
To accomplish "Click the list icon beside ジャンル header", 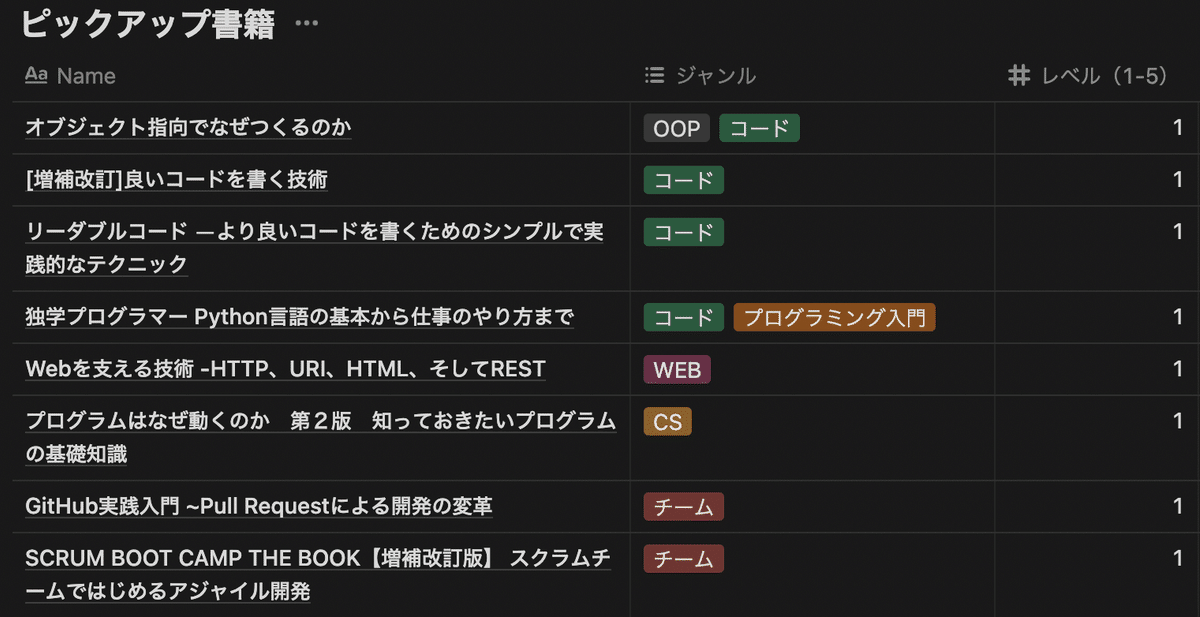I will click(654, 75).
